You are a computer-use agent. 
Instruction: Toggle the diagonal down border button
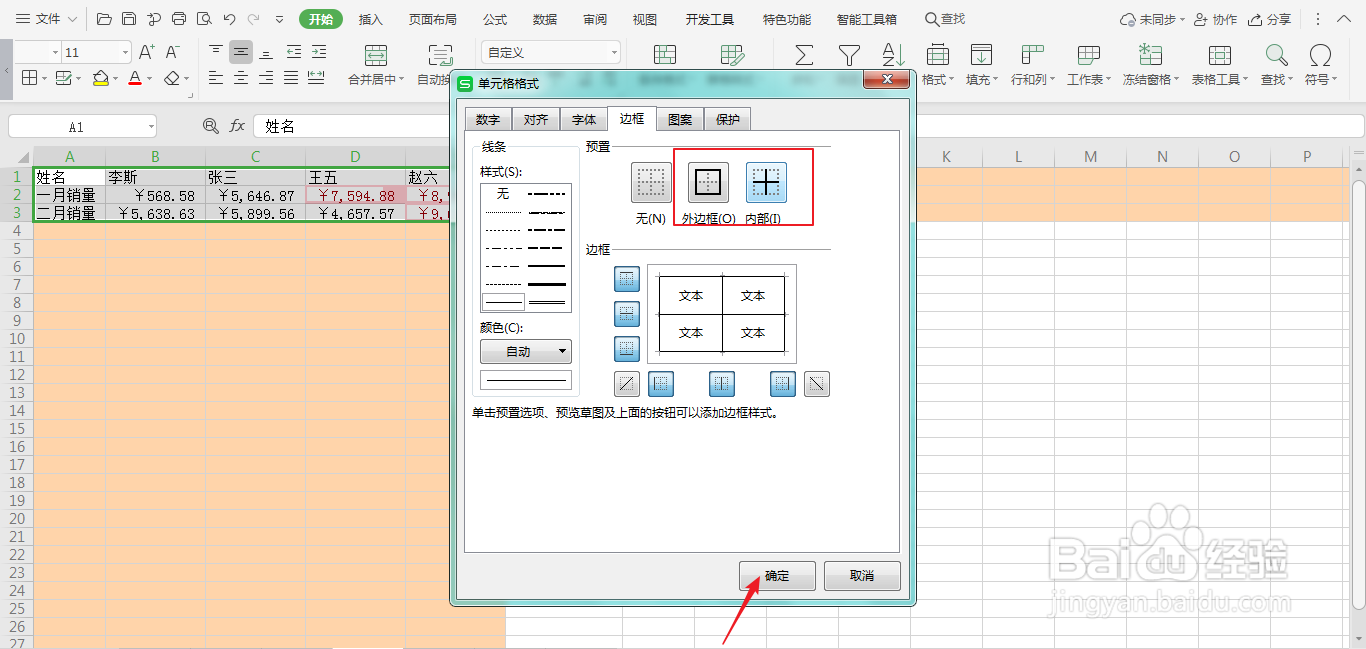pos(817,383)
